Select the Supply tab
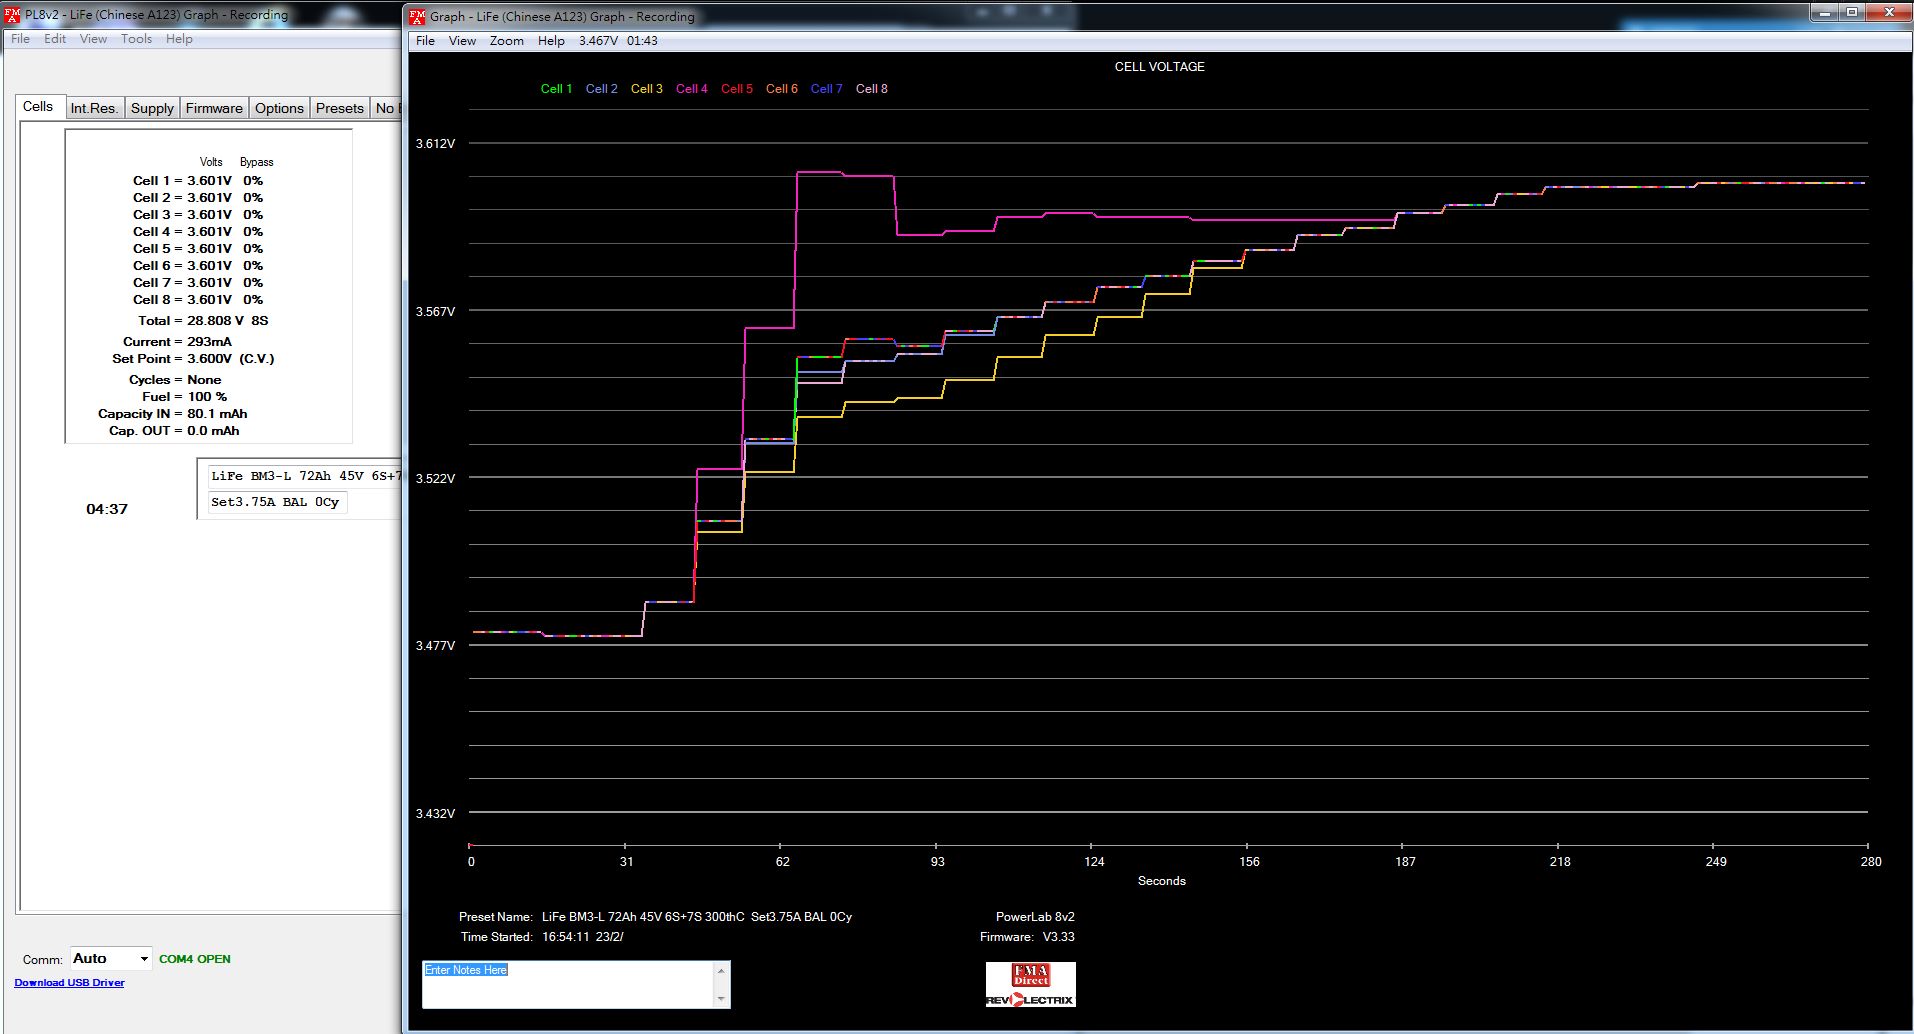Screen dimensions: 1914x1034 click(x=152, y=108)
